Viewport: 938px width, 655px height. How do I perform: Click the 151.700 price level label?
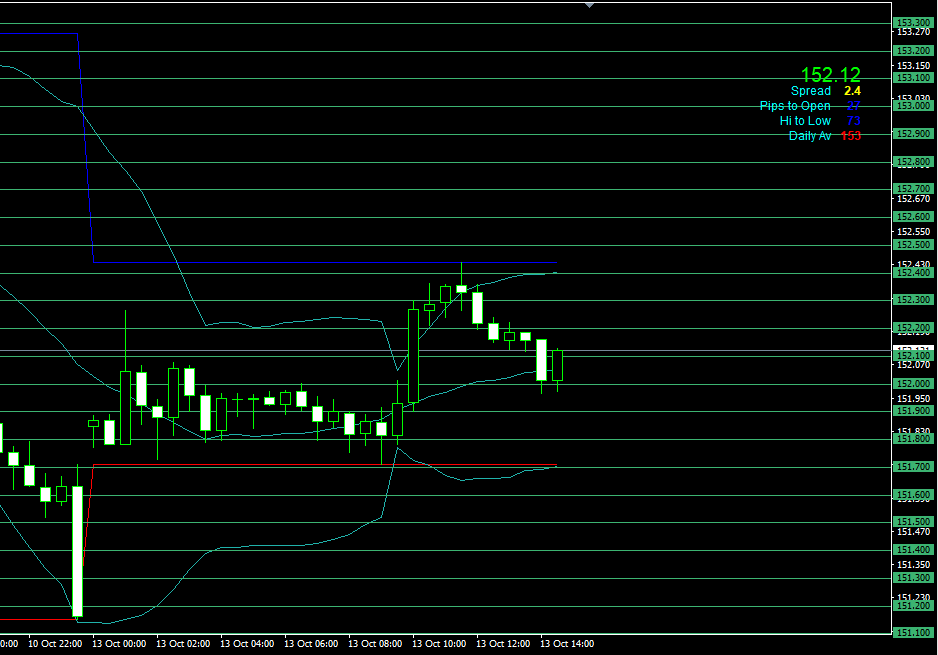[913, 467]
